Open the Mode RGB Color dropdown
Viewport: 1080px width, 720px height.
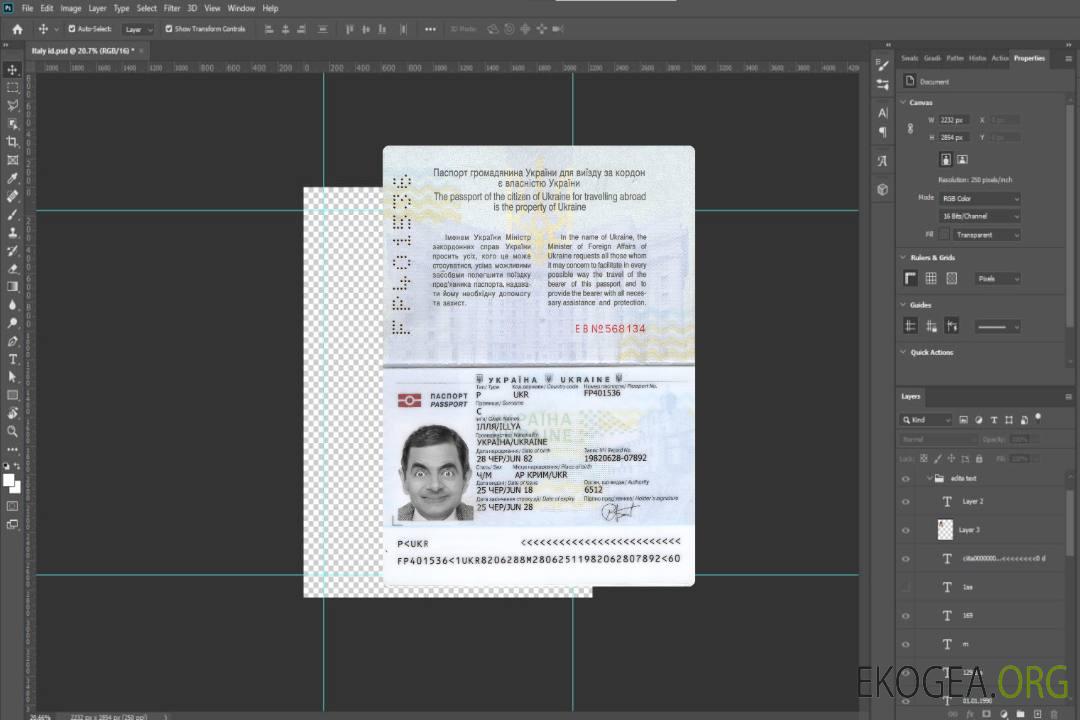(x=979, y=198)
